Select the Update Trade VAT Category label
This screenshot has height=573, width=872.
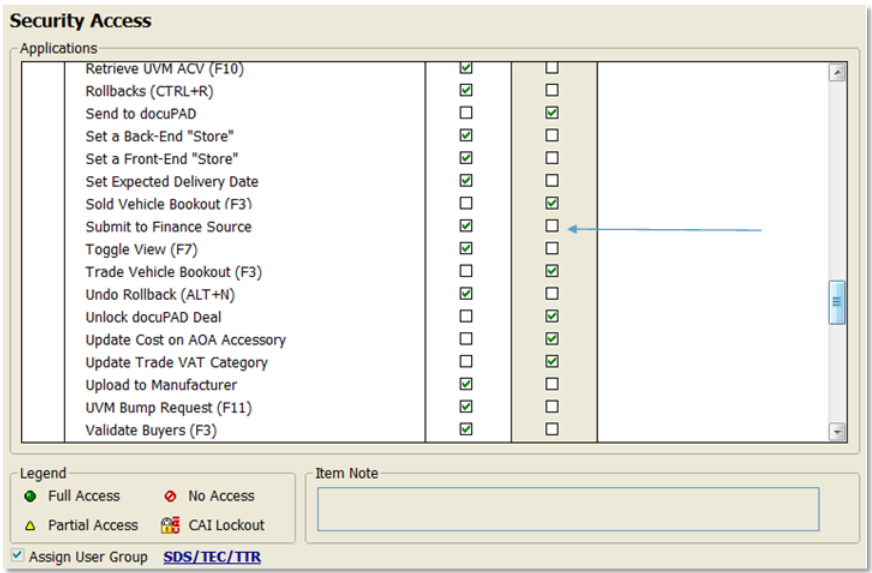pos(176,363)
